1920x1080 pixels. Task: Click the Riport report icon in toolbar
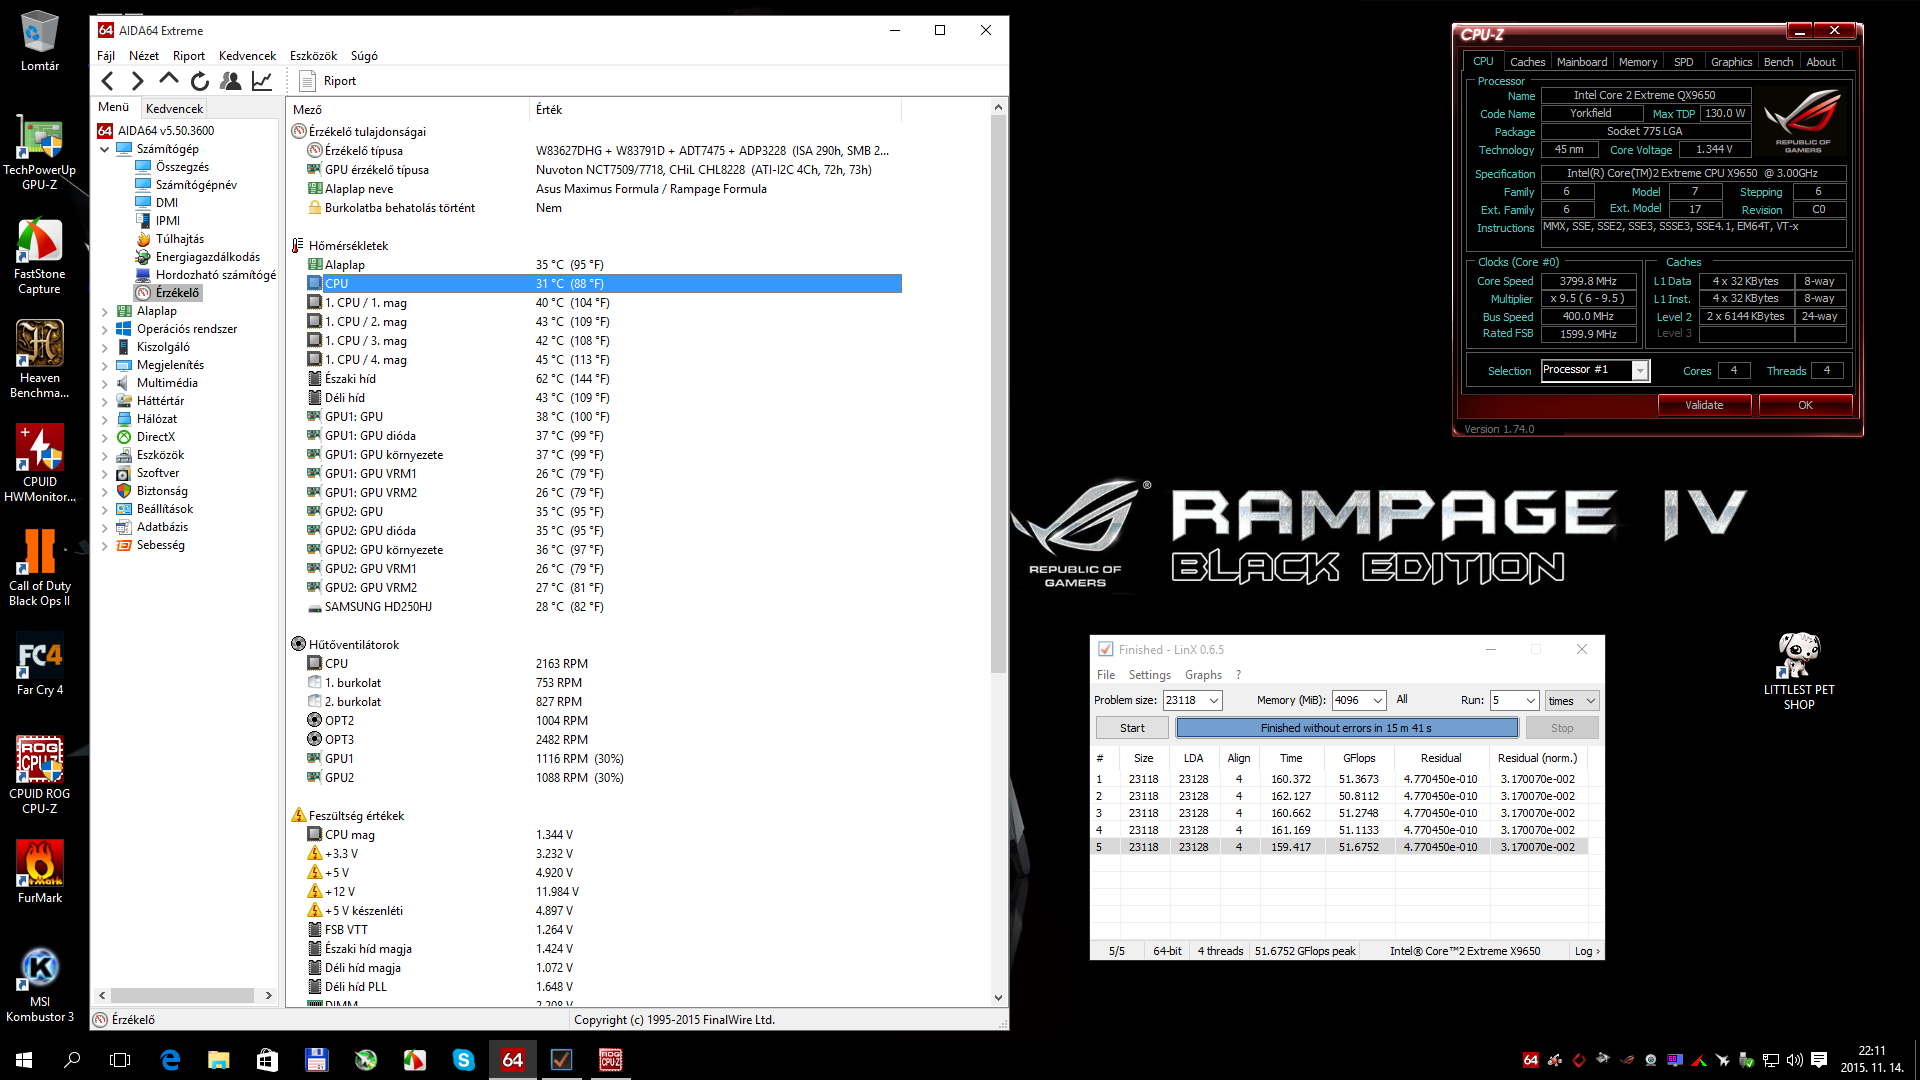click(x=308, y=81)
